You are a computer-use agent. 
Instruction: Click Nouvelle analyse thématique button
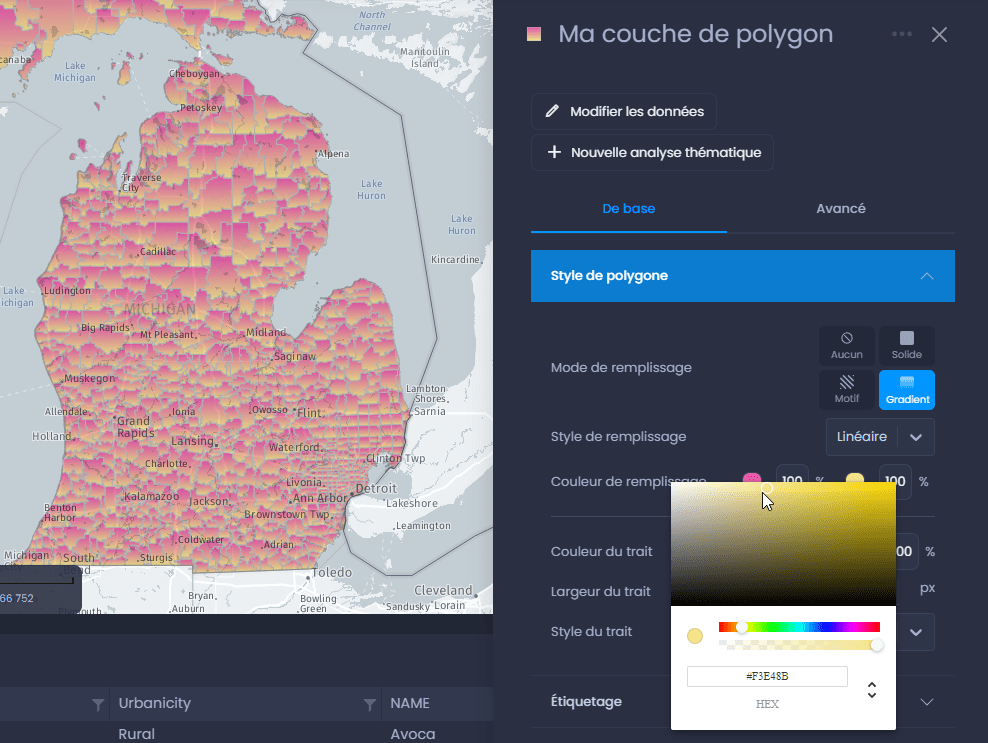click(x=652, y=153)
